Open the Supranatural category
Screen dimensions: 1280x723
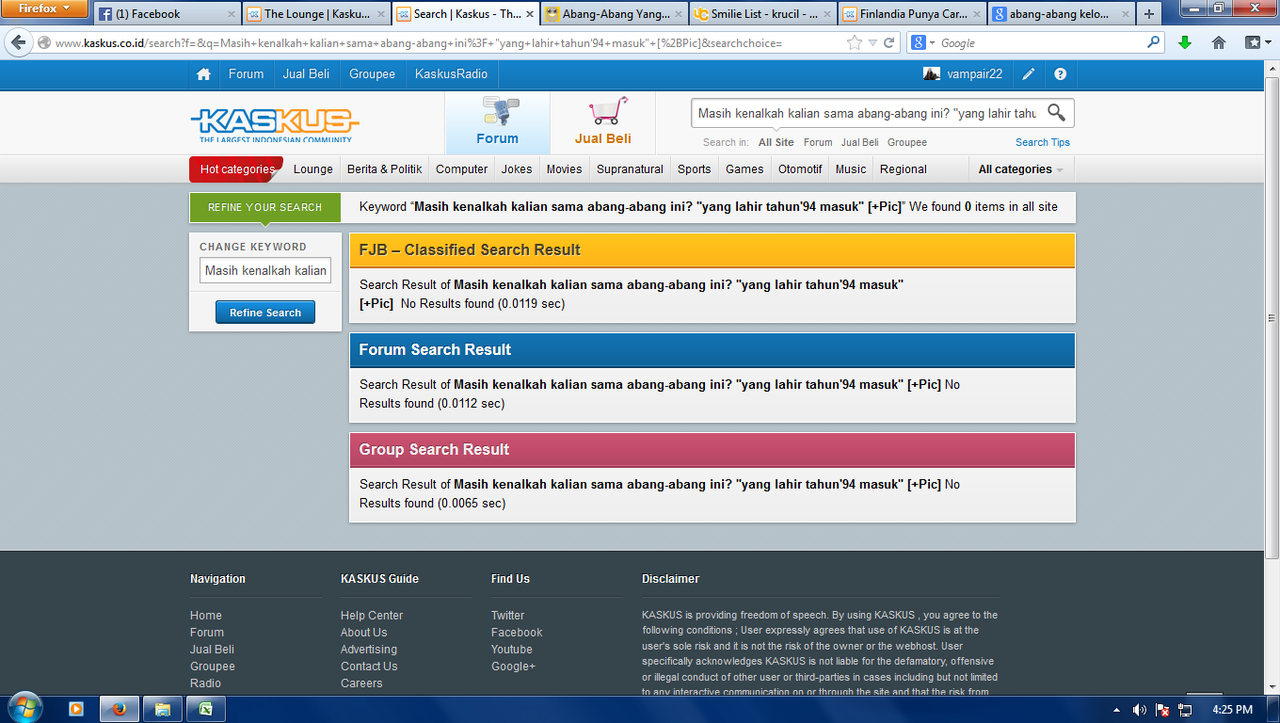pyautogui.click(x=630, y=169)
